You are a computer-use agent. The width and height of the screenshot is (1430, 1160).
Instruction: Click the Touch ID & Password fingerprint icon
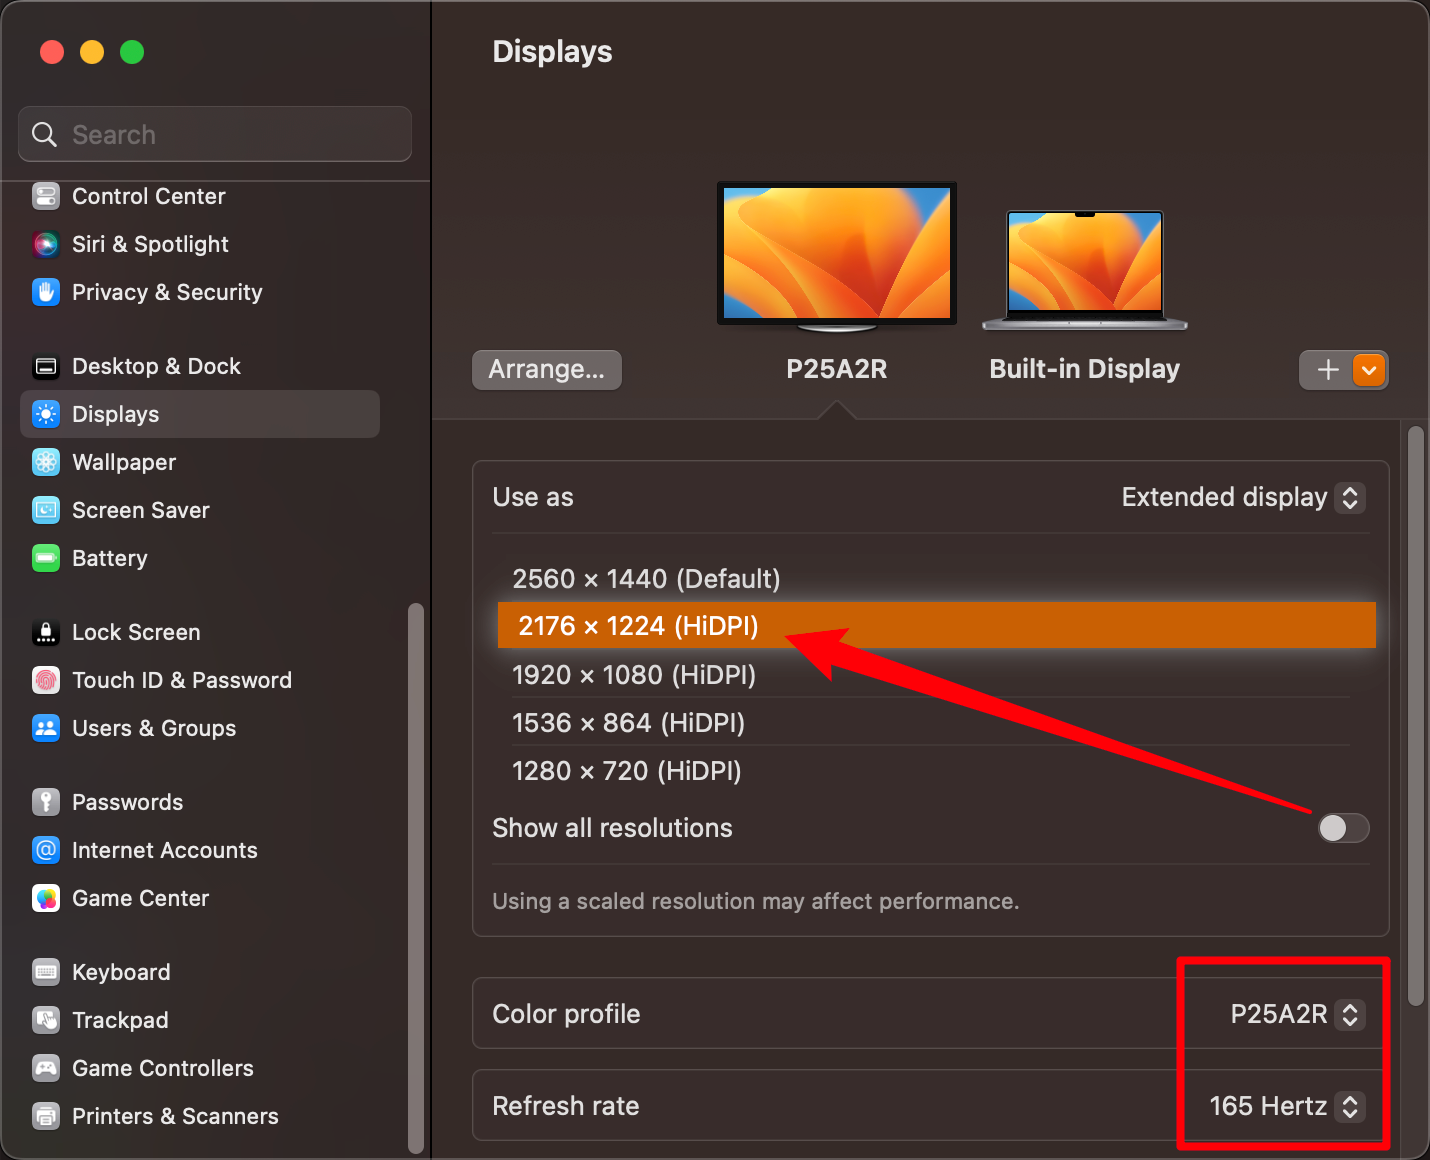46,680
